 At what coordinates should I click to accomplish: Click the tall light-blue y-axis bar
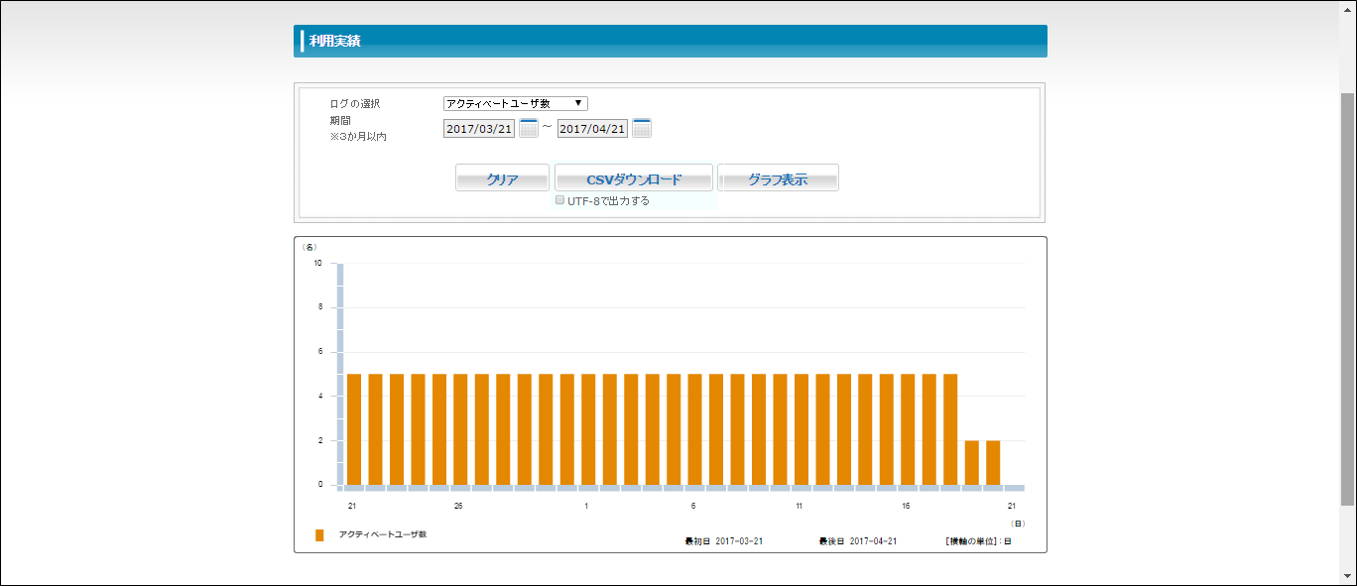tap(340, 374)
